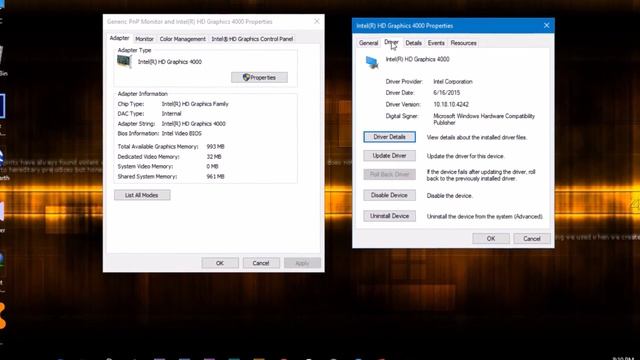This screenshot has height=360, width=640.
Task: Click the Update Driver button
Action: (x=389, y=156)
